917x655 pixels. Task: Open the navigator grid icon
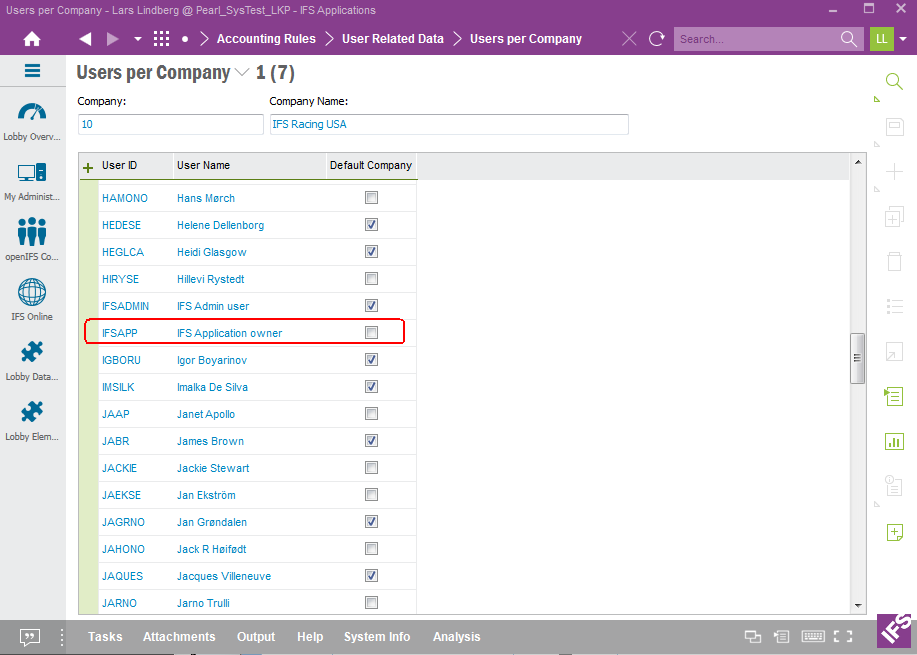point(161,39)
